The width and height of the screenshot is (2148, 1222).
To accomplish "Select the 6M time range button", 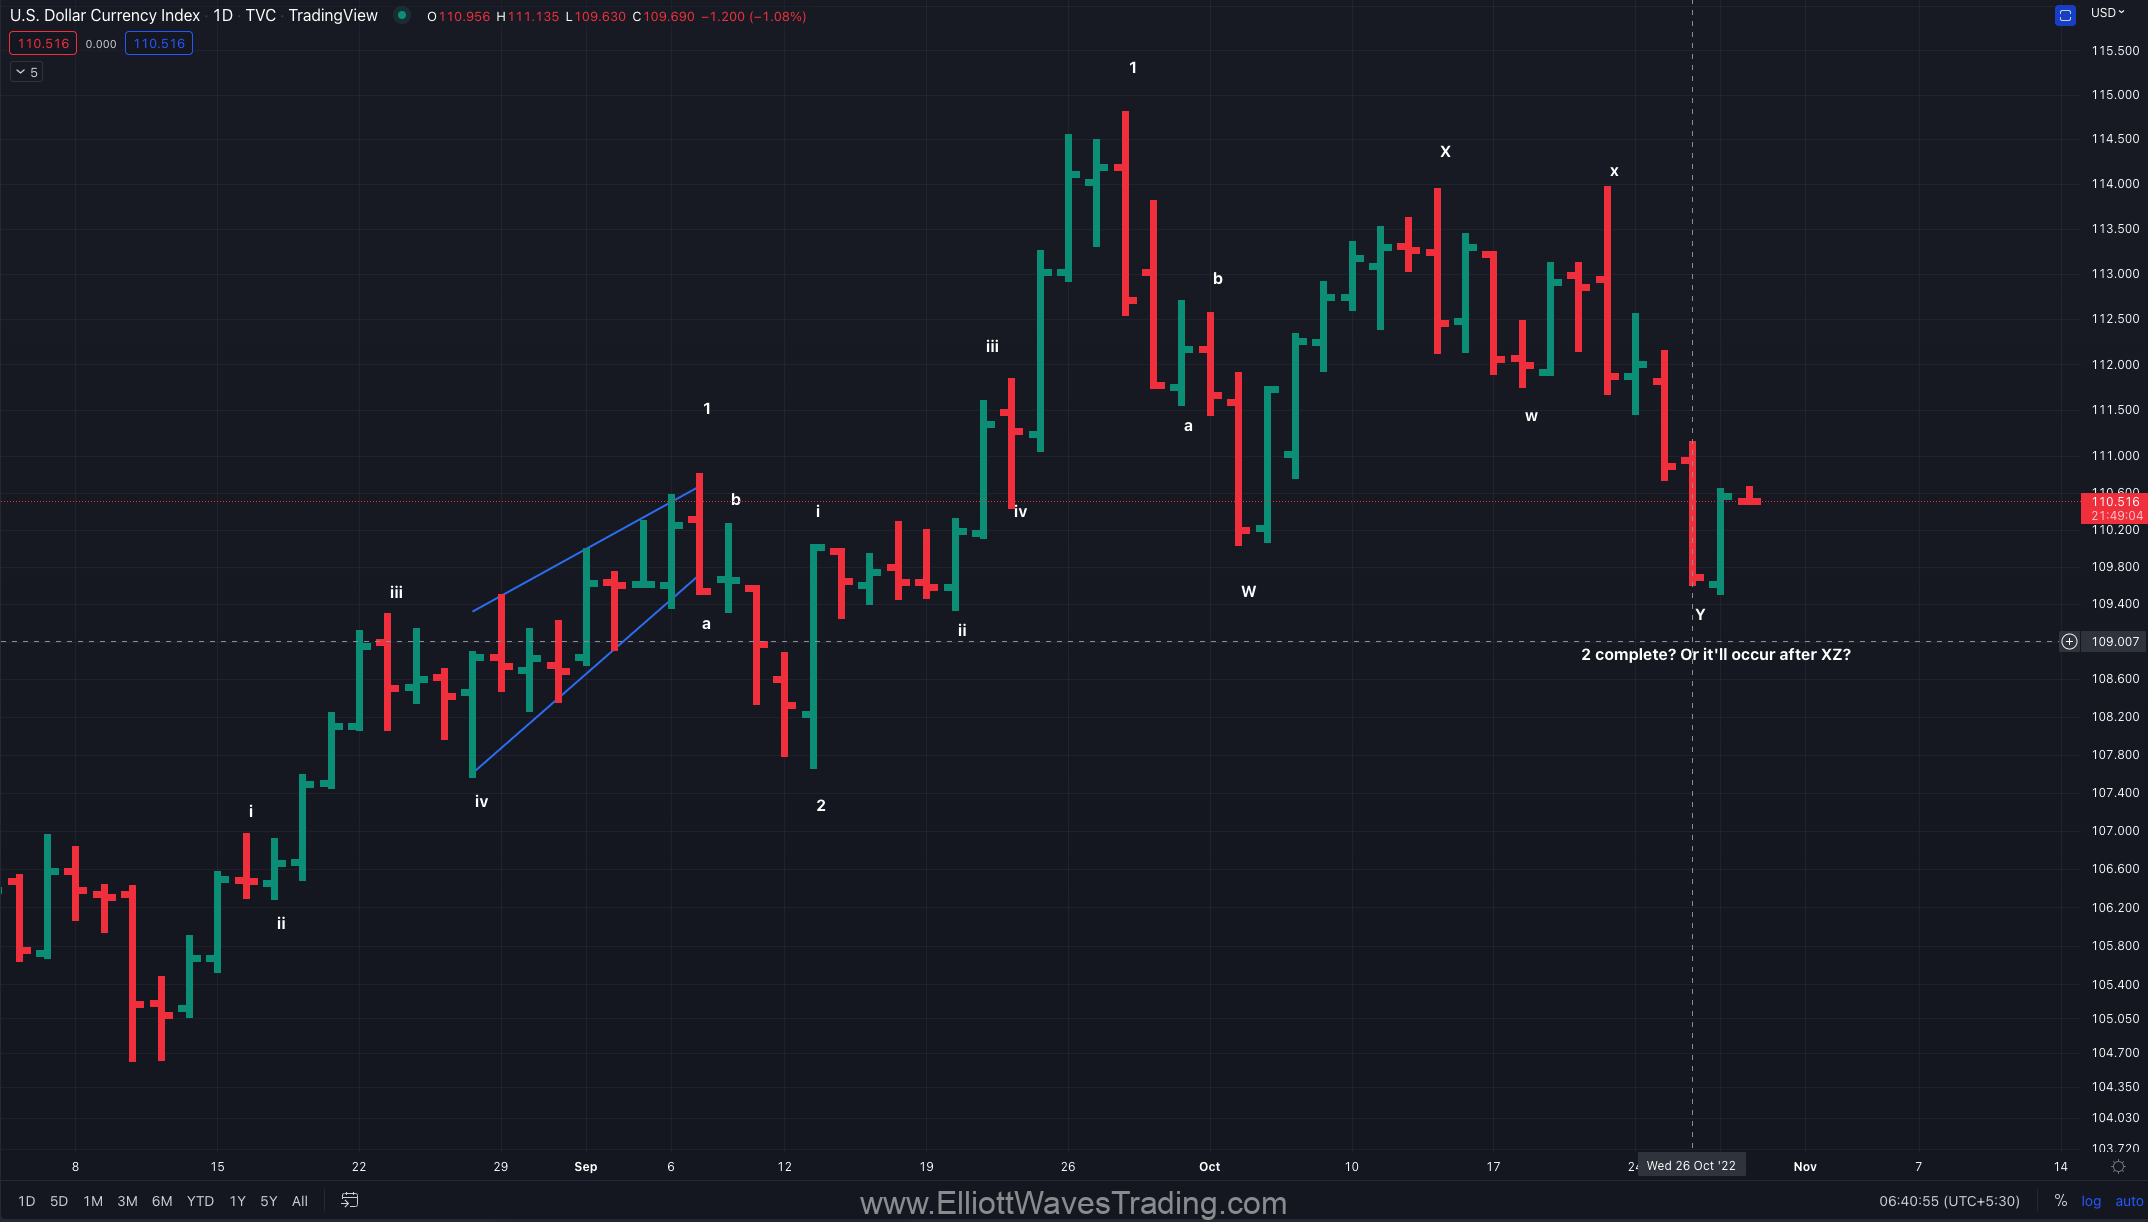I will pyautogui.click(x=162, y=1201).
